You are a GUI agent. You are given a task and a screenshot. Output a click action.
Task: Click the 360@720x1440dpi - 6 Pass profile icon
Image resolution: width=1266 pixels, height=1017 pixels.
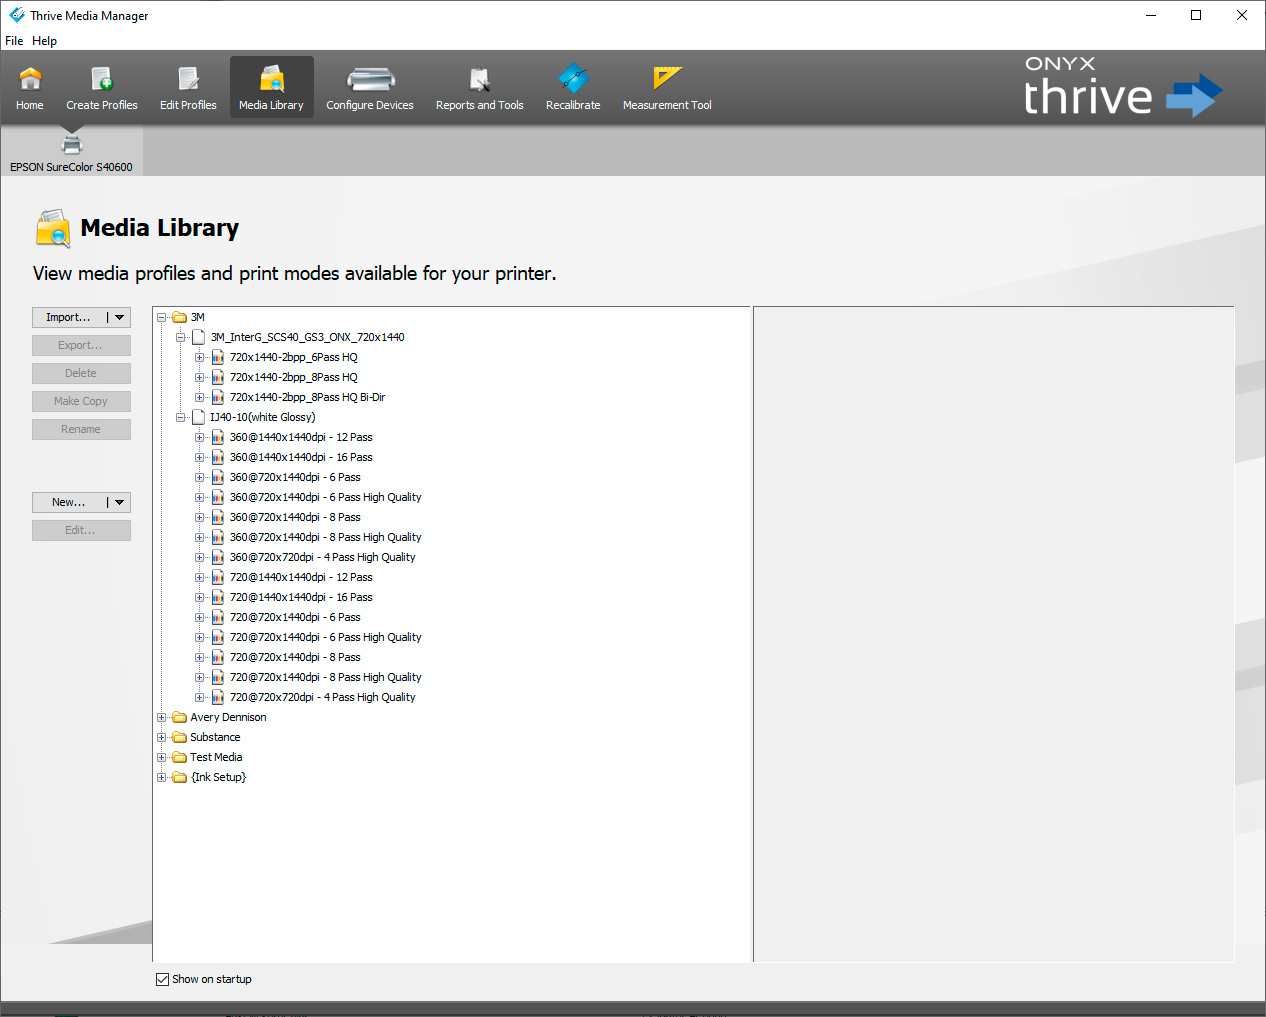[x=218, y=477]
